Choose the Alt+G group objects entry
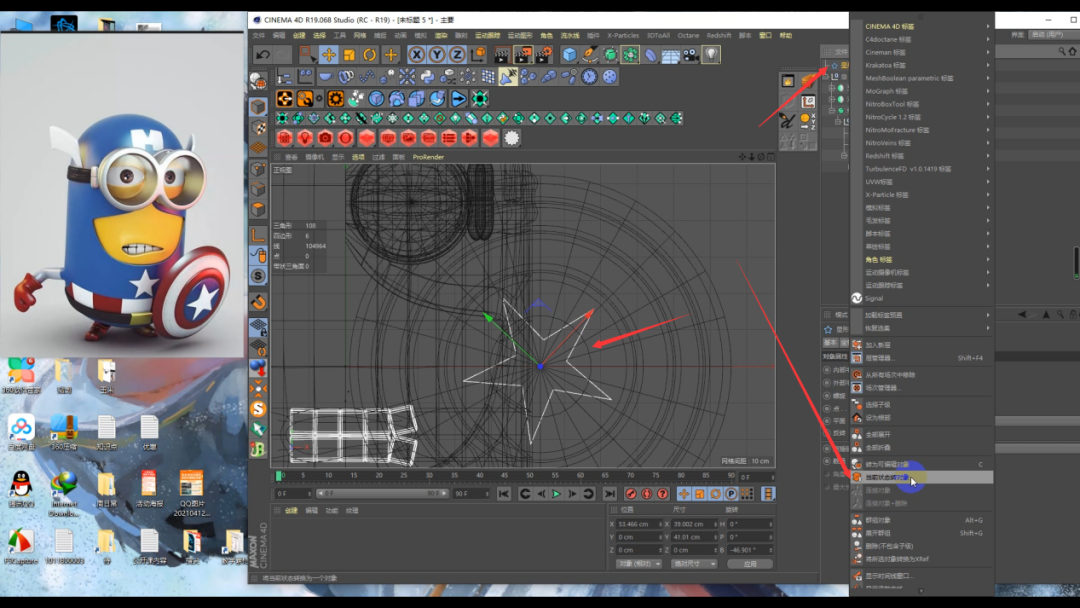This screenshot has height=608, width=1080. click(x=922, y=520)
